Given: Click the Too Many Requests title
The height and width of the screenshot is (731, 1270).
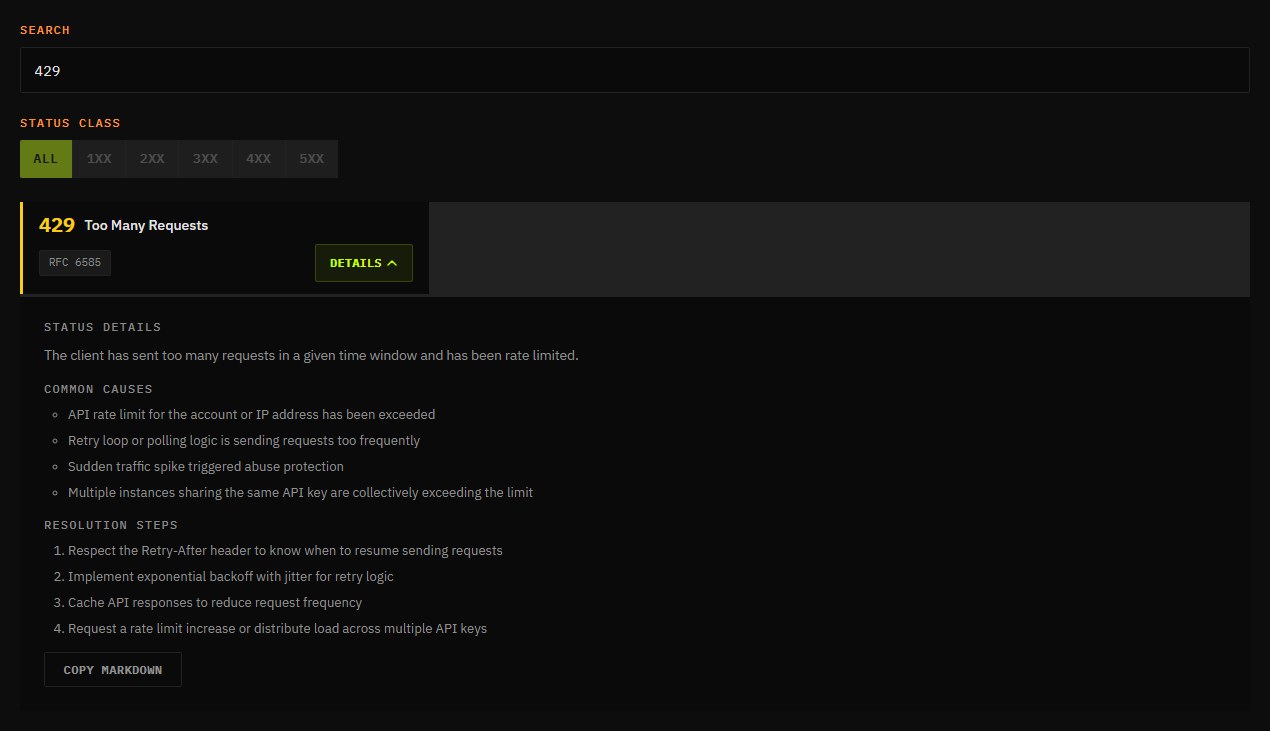Looking at the screenshot, I should pyautogui.click(x=146, y=226).
